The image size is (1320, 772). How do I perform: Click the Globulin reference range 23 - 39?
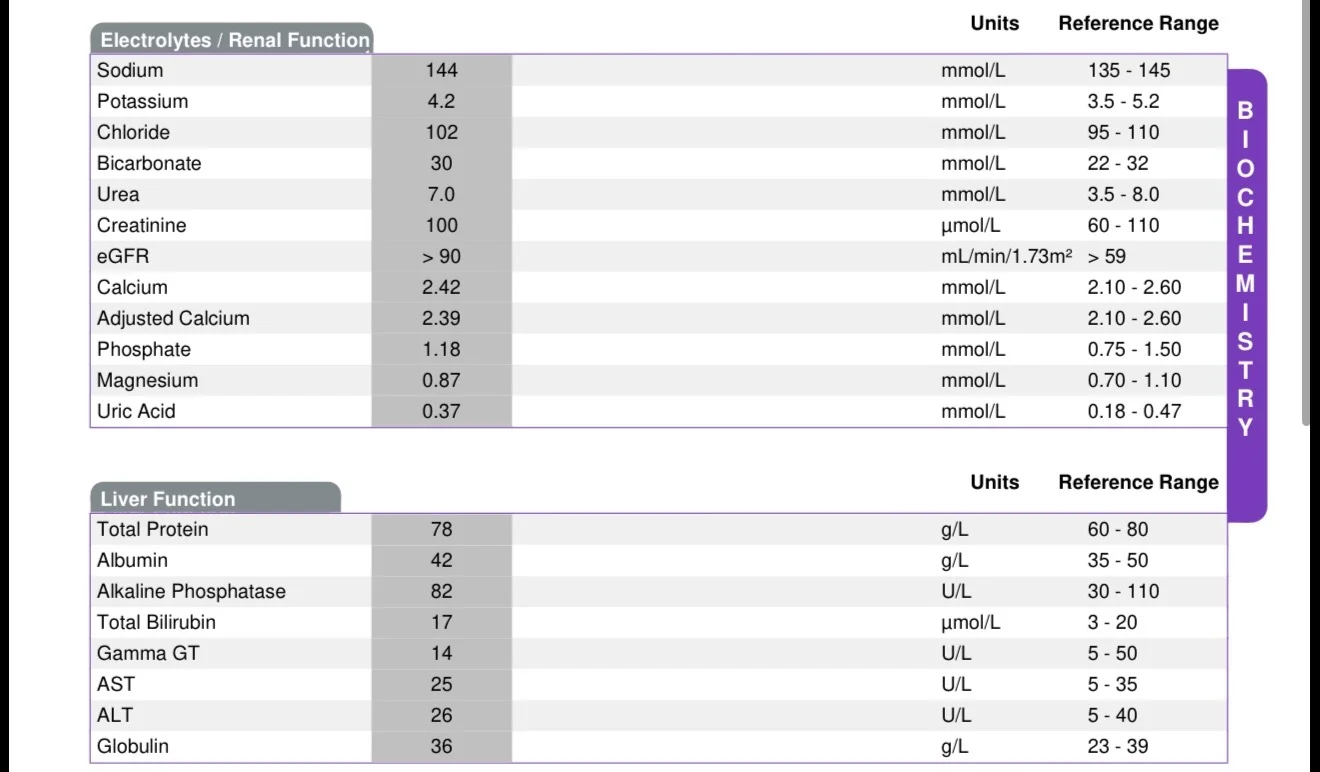[x=1118, y=746]
